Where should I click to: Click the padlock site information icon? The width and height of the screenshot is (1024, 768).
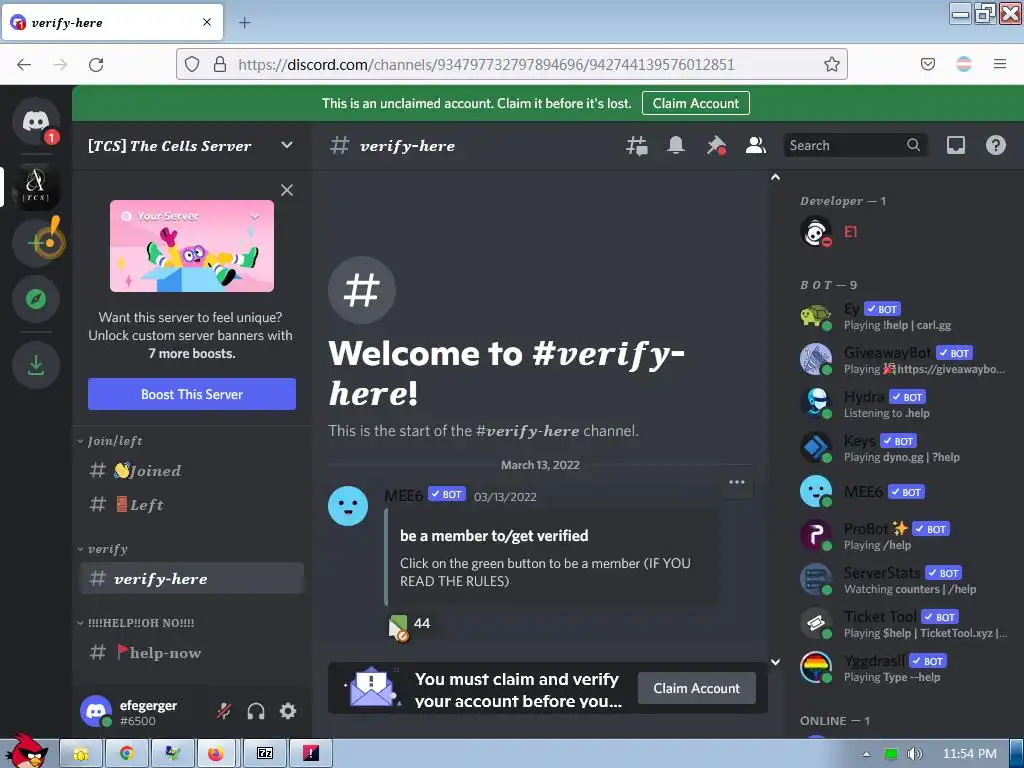tap(220, 64)
